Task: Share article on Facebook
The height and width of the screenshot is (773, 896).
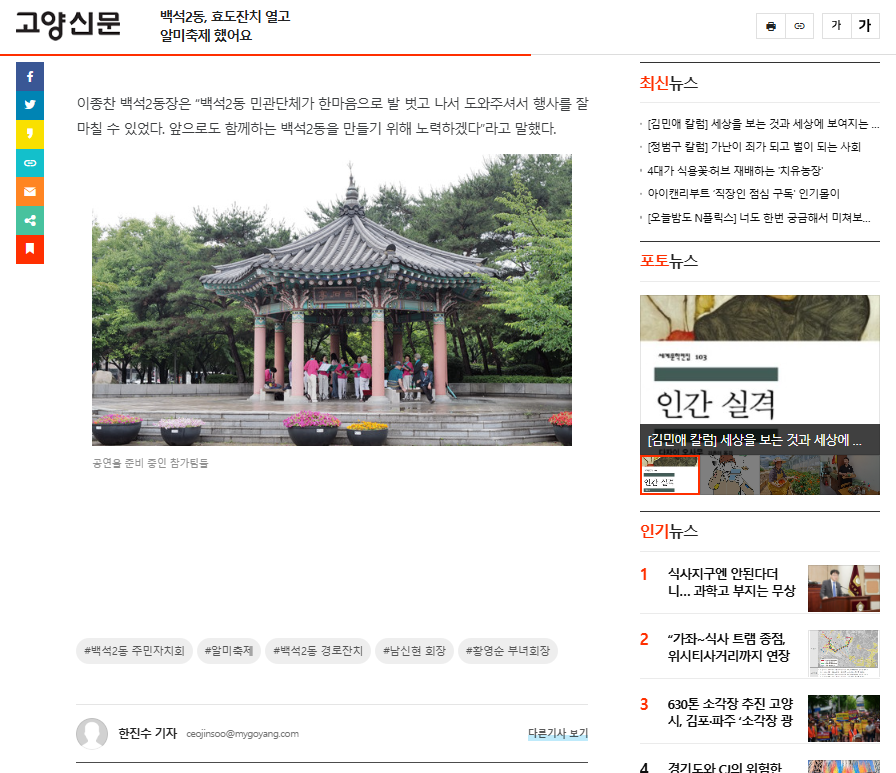Action: coord(30,76)
